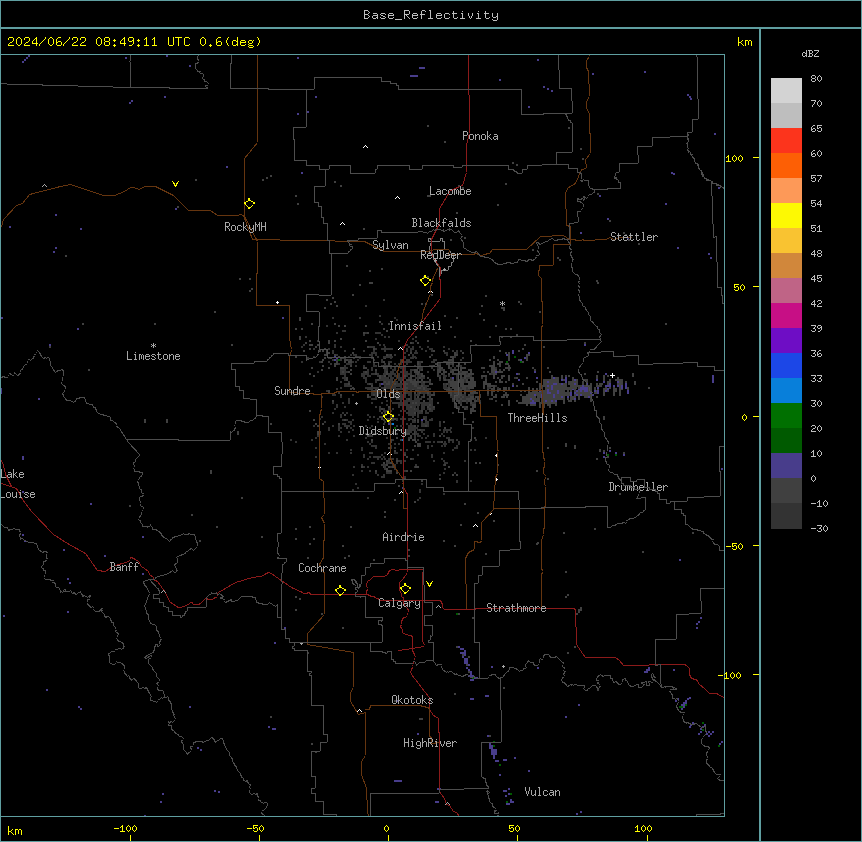
Task: Select the yellow v marker northwest of RockyMH
Action: pos(175,184)
